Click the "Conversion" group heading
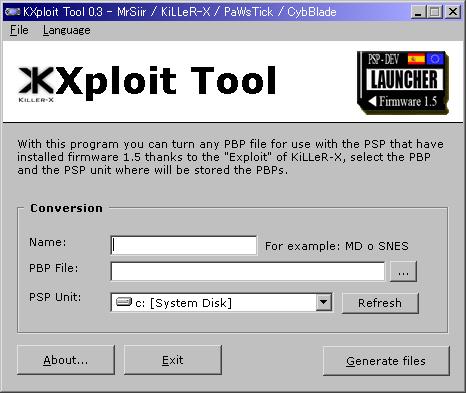This screenshot has width=466, height=393. (x=66, y=208)
